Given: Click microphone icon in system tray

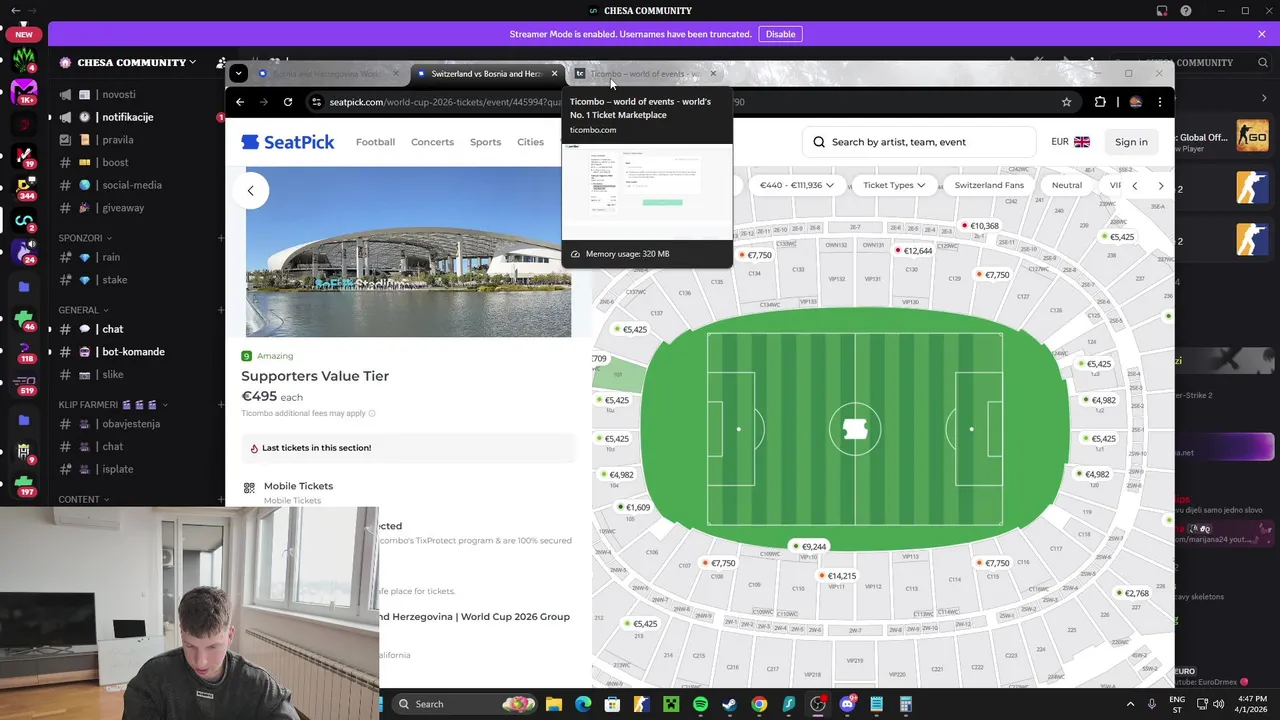Looking at the screenshot, I should coord(1152,704).
